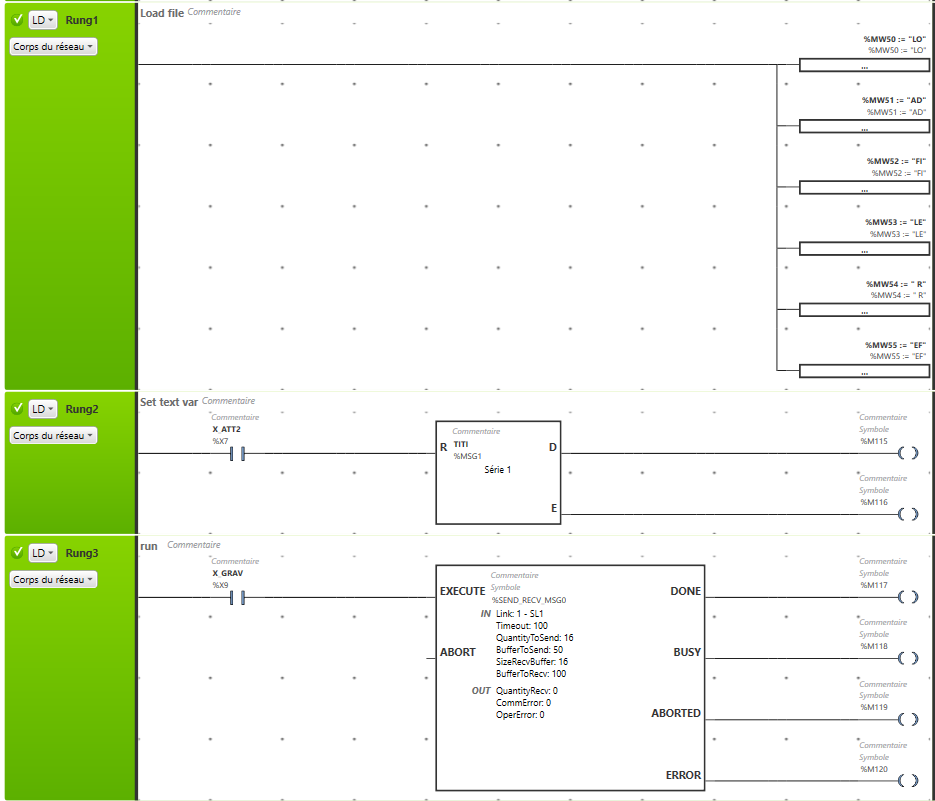Select the %M118 BUSY output coil

coord(907,659)
